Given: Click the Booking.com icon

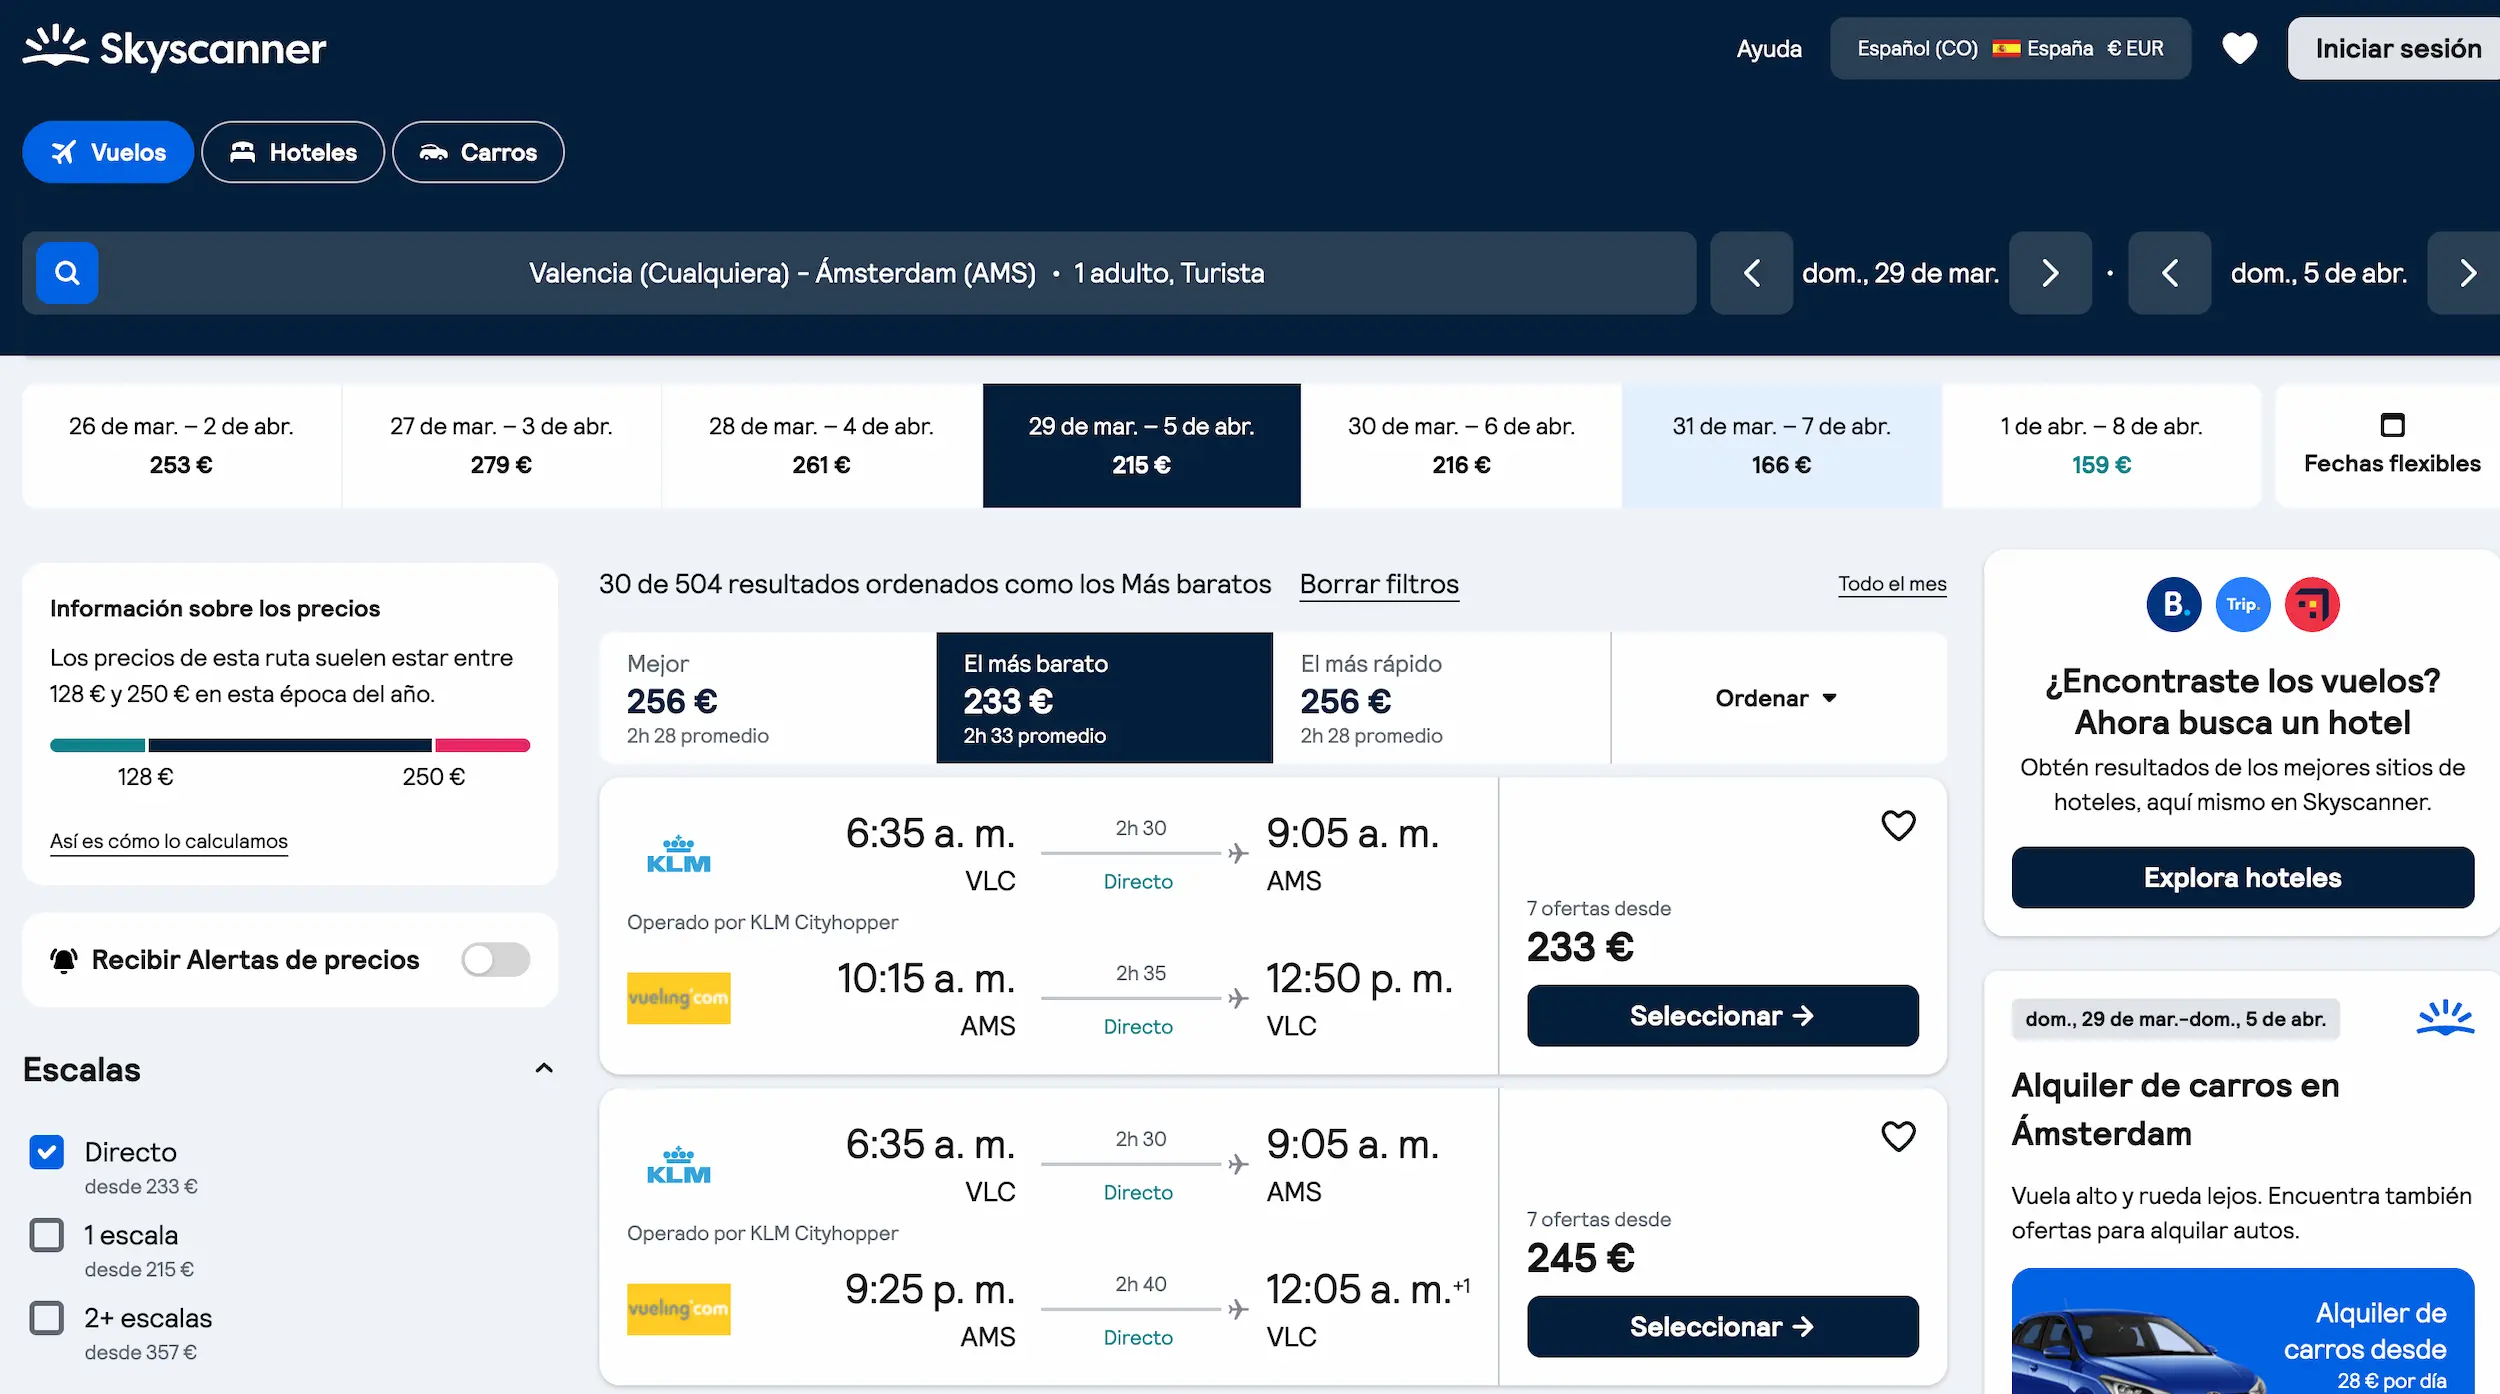Looking at the screenshot, I should [x=2174, y=603].
